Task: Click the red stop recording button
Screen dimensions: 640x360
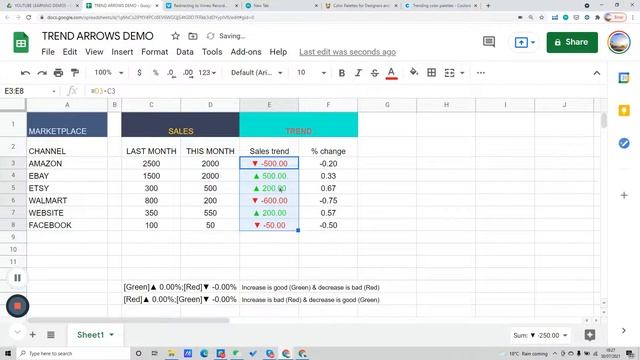Action: pos(18,306)
